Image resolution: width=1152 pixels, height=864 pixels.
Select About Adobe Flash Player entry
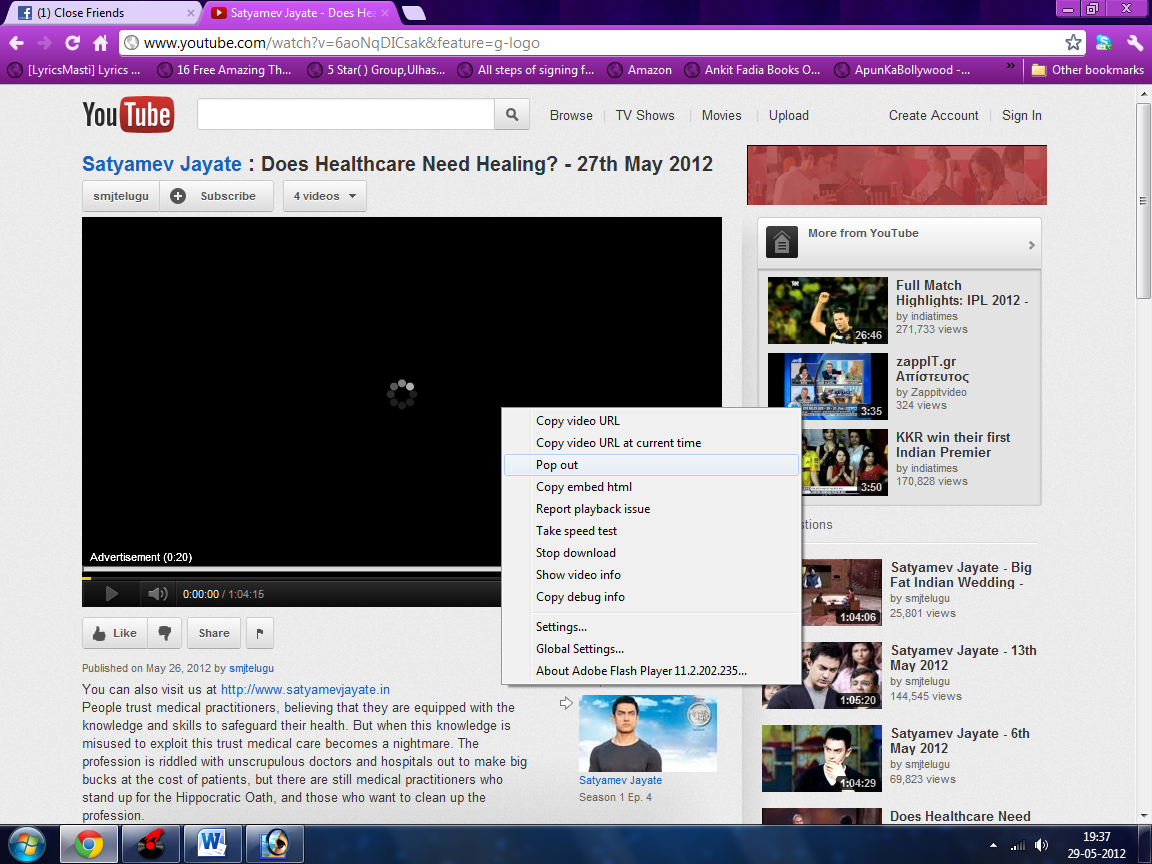pos(652,671)
